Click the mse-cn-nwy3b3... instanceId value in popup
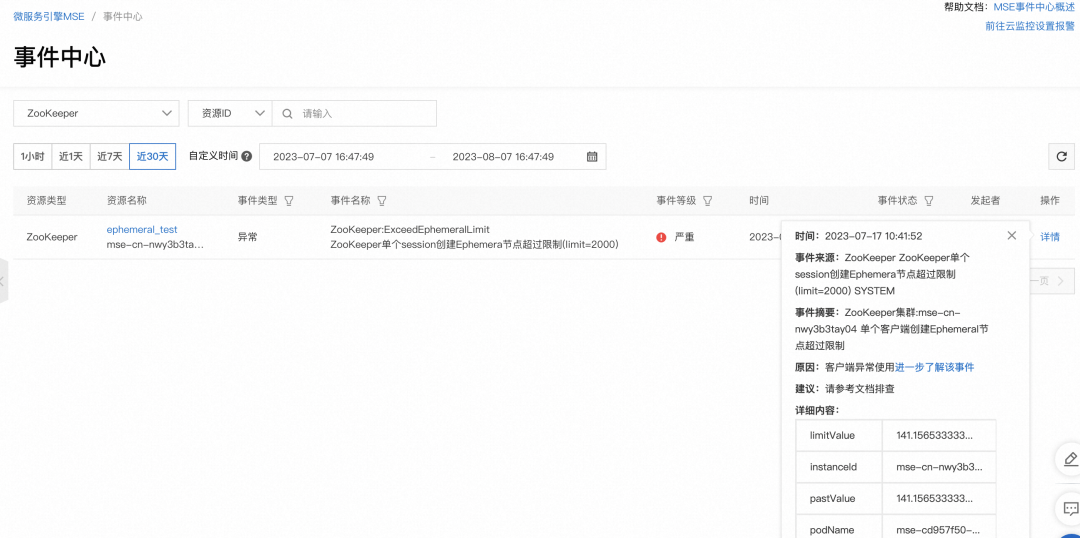Screen dimensions: 1080x538 pyautogui.click(x=939, y=467)
